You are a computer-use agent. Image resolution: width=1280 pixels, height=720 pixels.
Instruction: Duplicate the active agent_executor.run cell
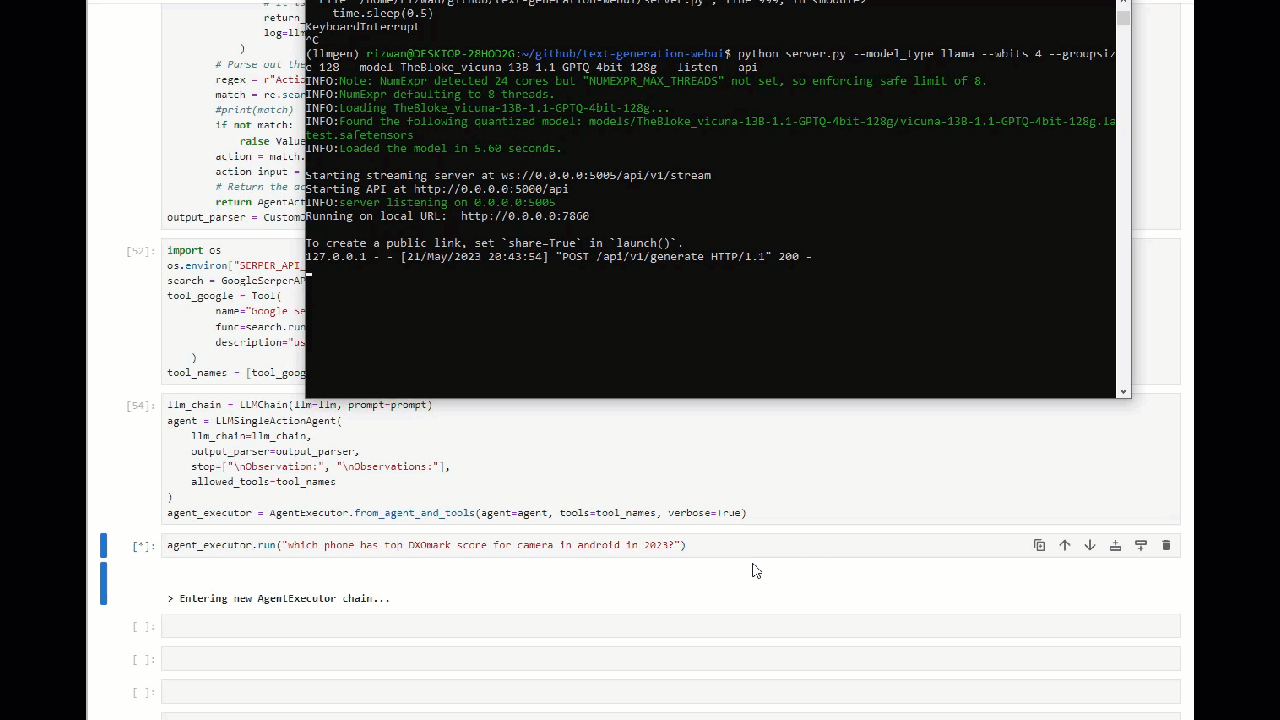coord(1039,545)
